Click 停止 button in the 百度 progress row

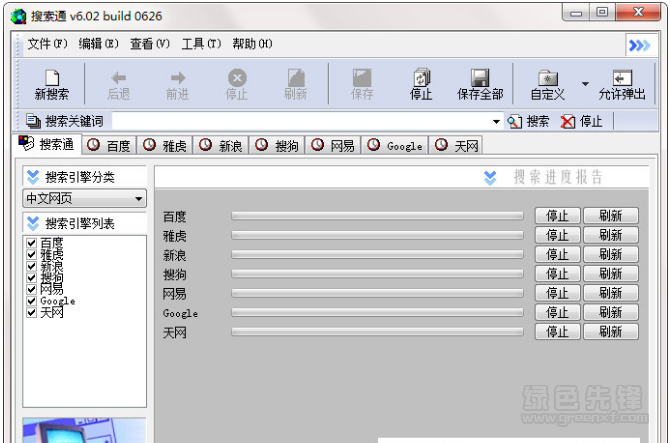pos(558,216)
